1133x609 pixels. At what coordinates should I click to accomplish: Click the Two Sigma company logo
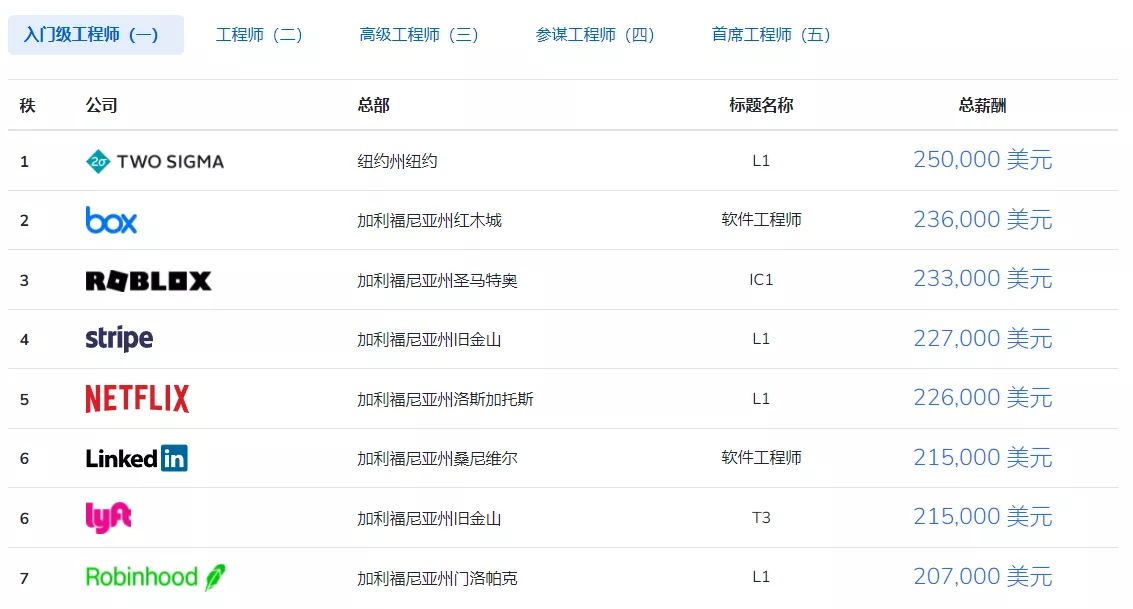tap(155, 161)
